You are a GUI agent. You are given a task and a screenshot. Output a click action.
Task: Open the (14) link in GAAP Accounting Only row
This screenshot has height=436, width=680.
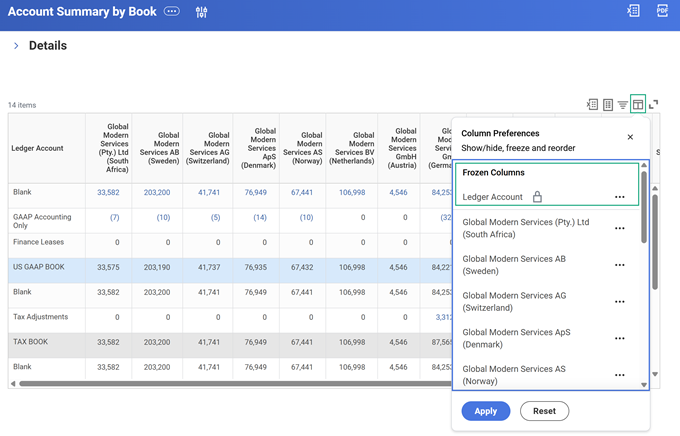(260, 217)
